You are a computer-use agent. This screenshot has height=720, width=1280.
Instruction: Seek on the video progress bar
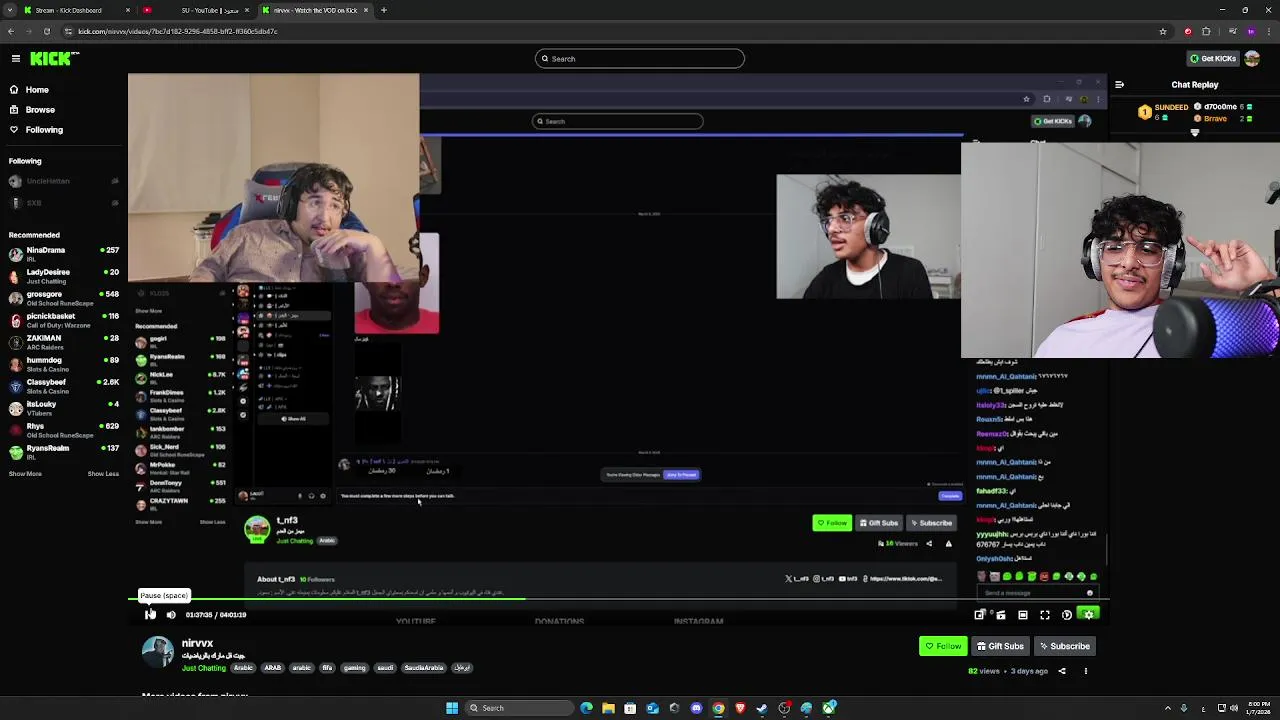point(619,600)
